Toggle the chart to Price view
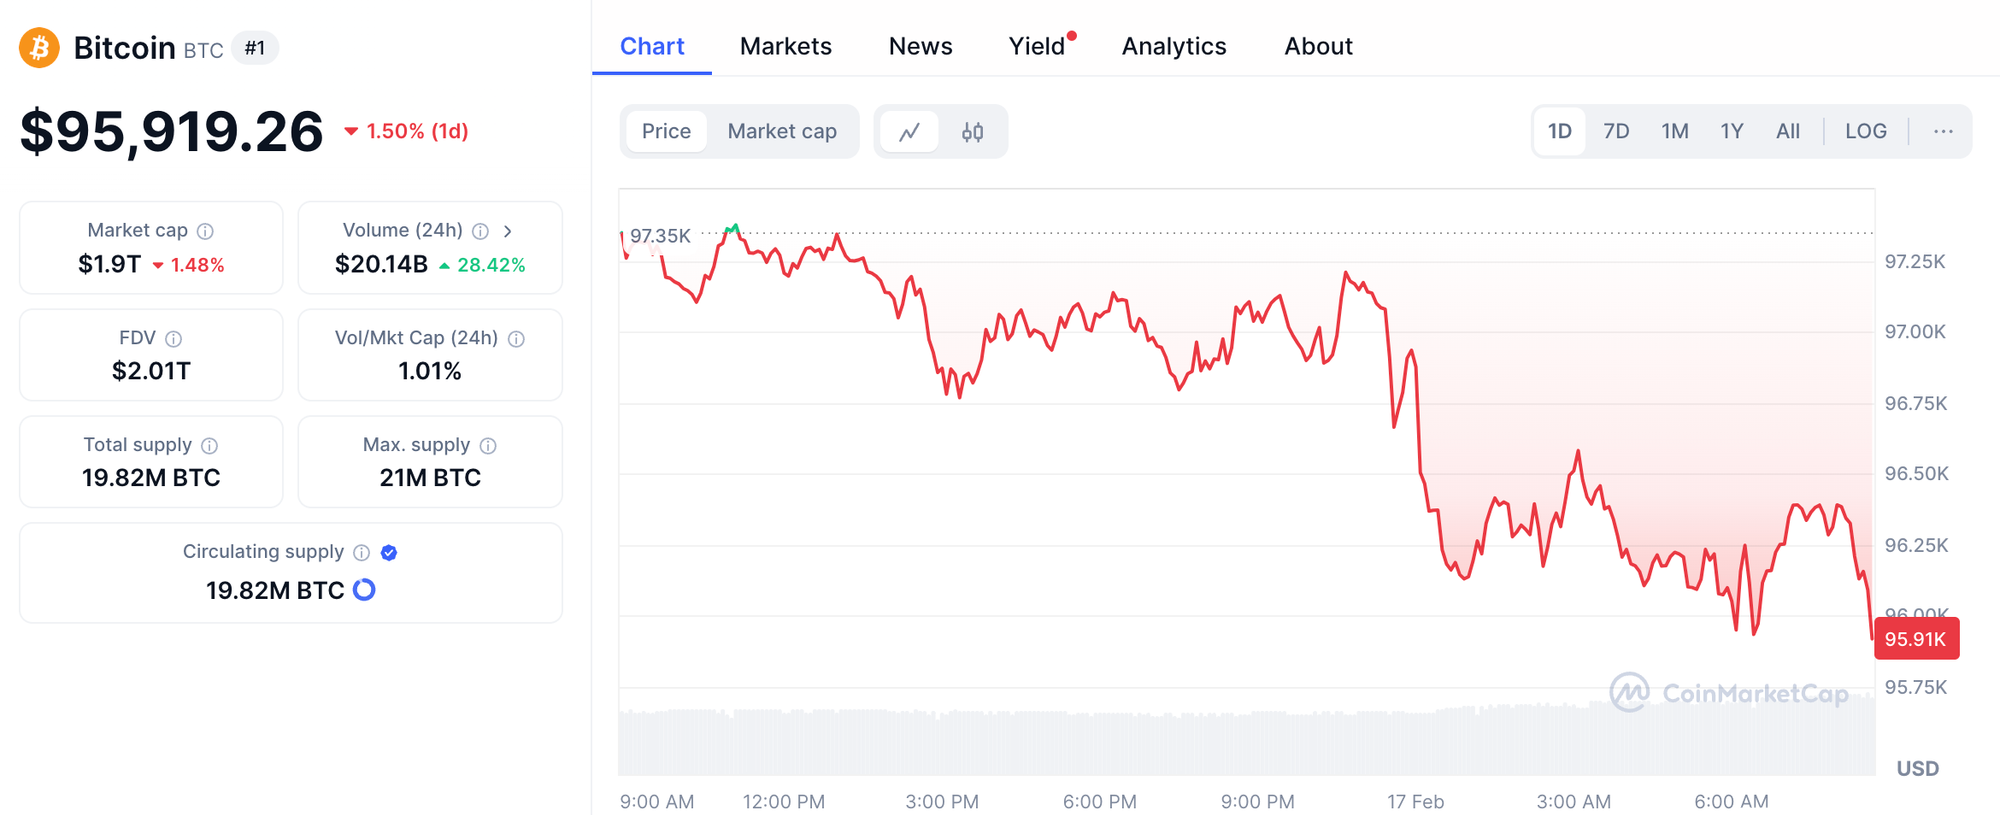 [666, 132]
